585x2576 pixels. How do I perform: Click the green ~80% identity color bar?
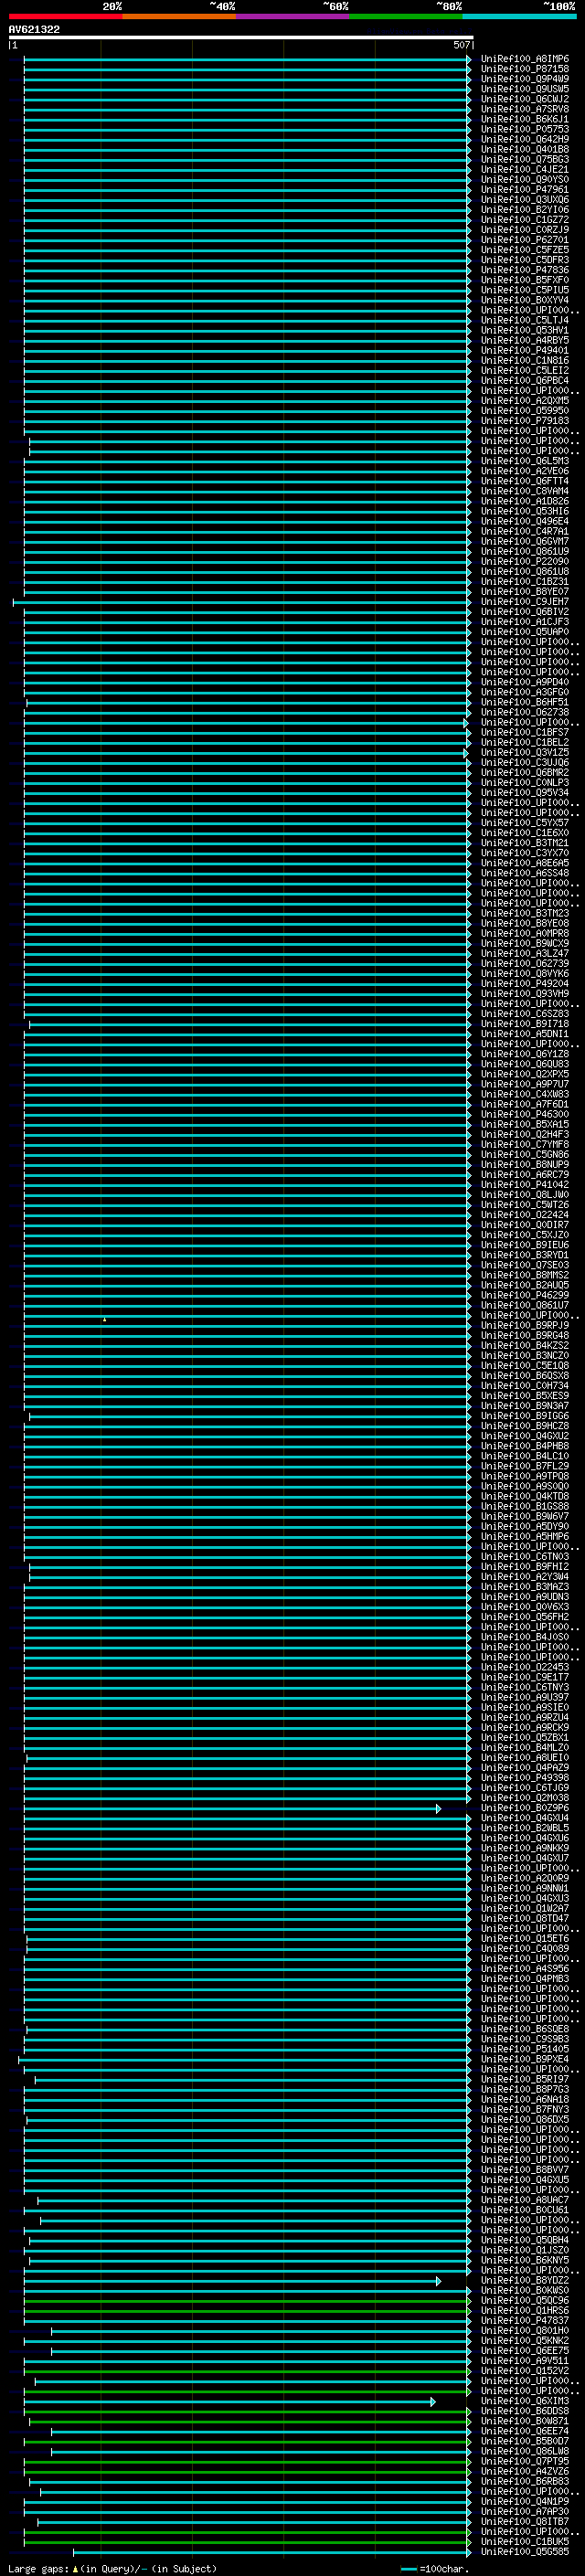click(x=406, y=16)
